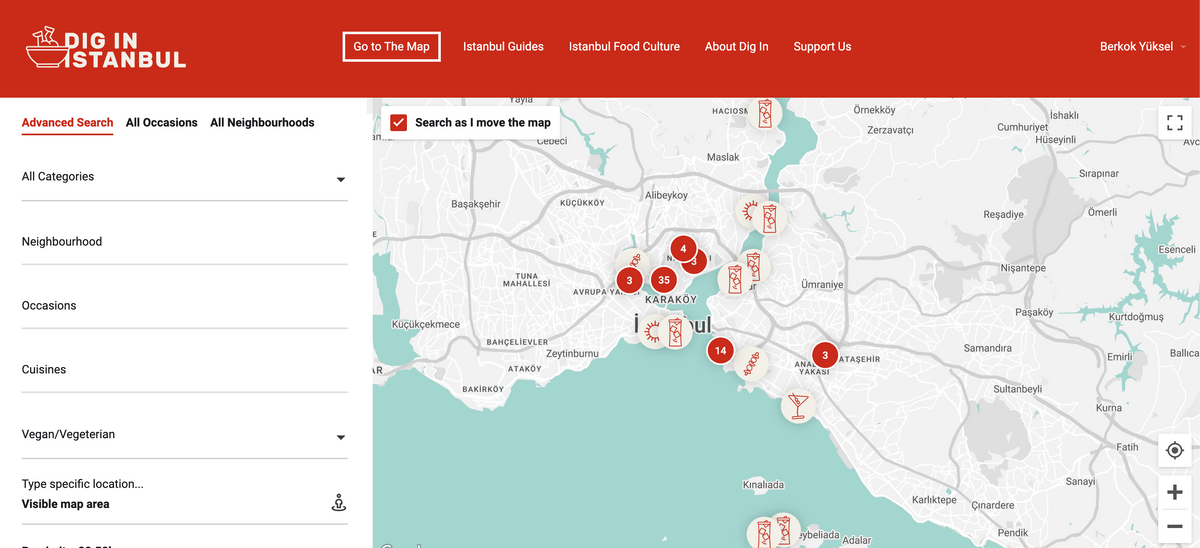
Task: Click the Ümraniye map label
Action: click(x=822, y=285)
